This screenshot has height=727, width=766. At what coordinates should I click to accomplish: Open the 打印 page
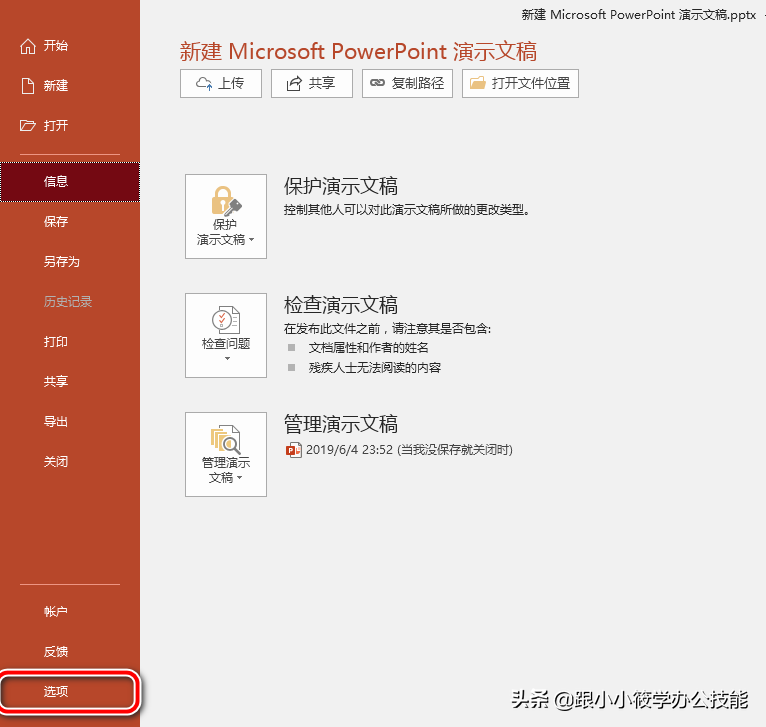pyautogui.click(x=70, y=342)
